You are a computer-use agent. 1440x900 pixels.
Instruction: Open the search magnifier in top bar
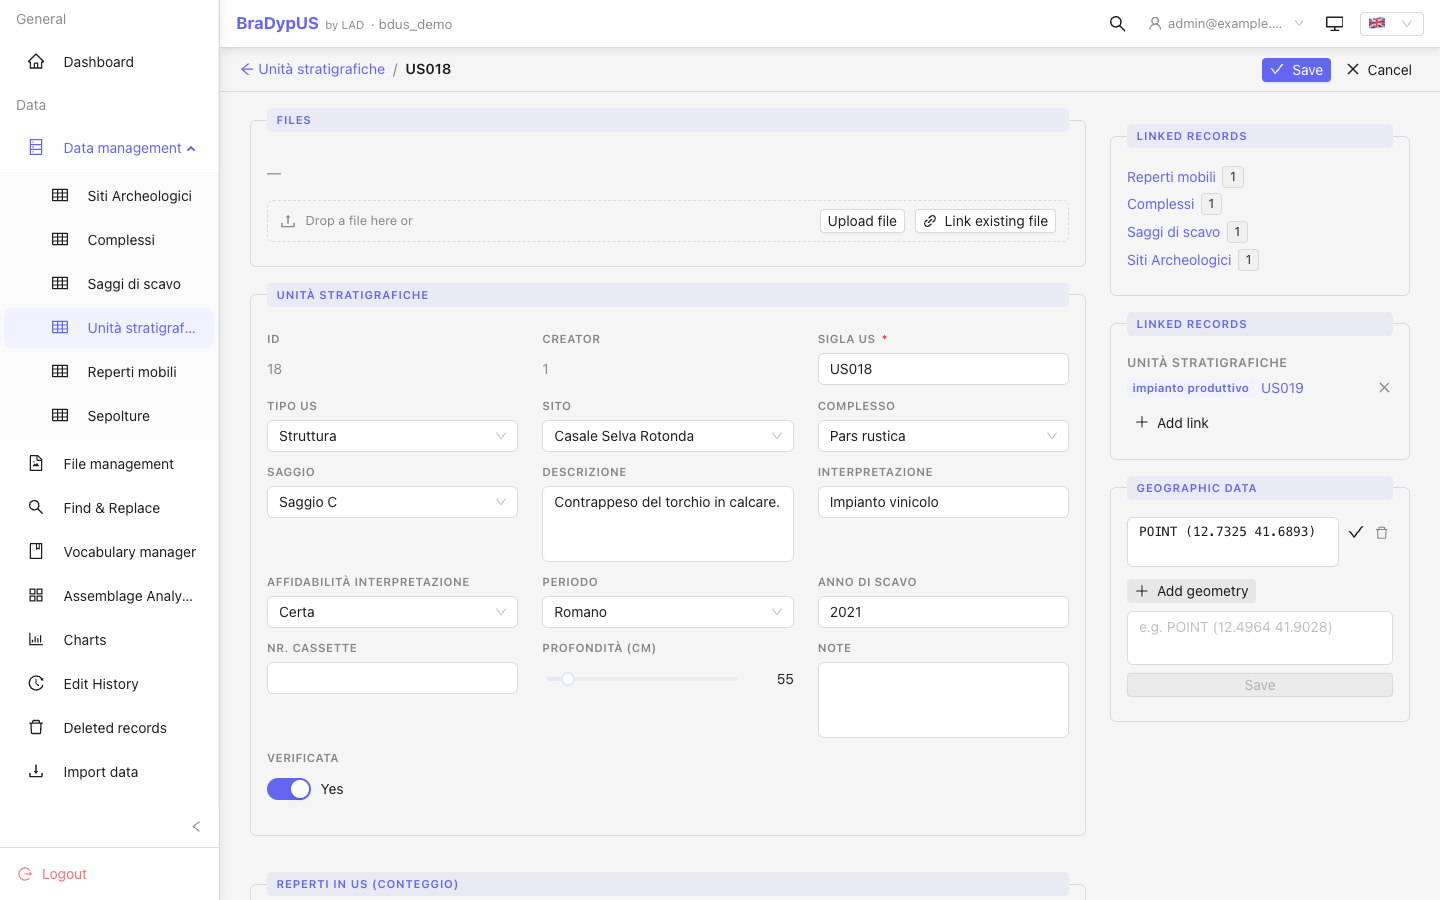point(1117,23)
